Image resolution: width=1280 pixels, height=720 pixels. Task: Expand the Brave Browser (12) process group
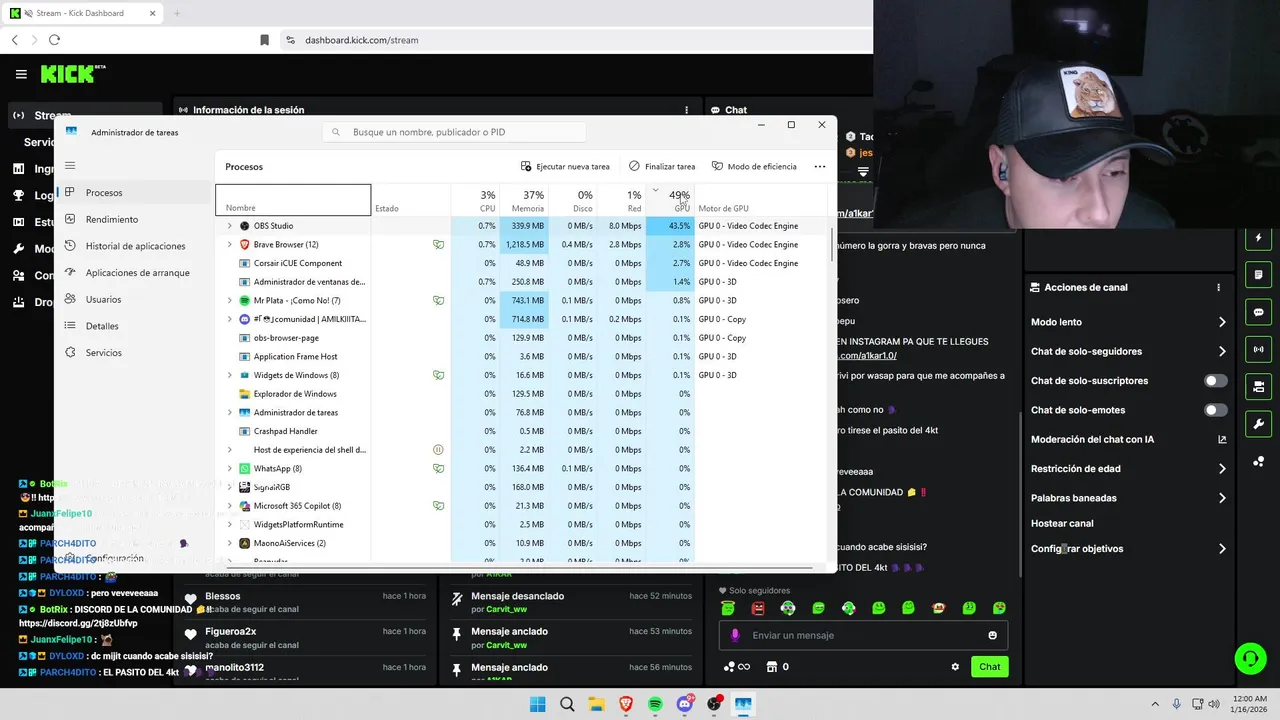click(x=230, y=245)
